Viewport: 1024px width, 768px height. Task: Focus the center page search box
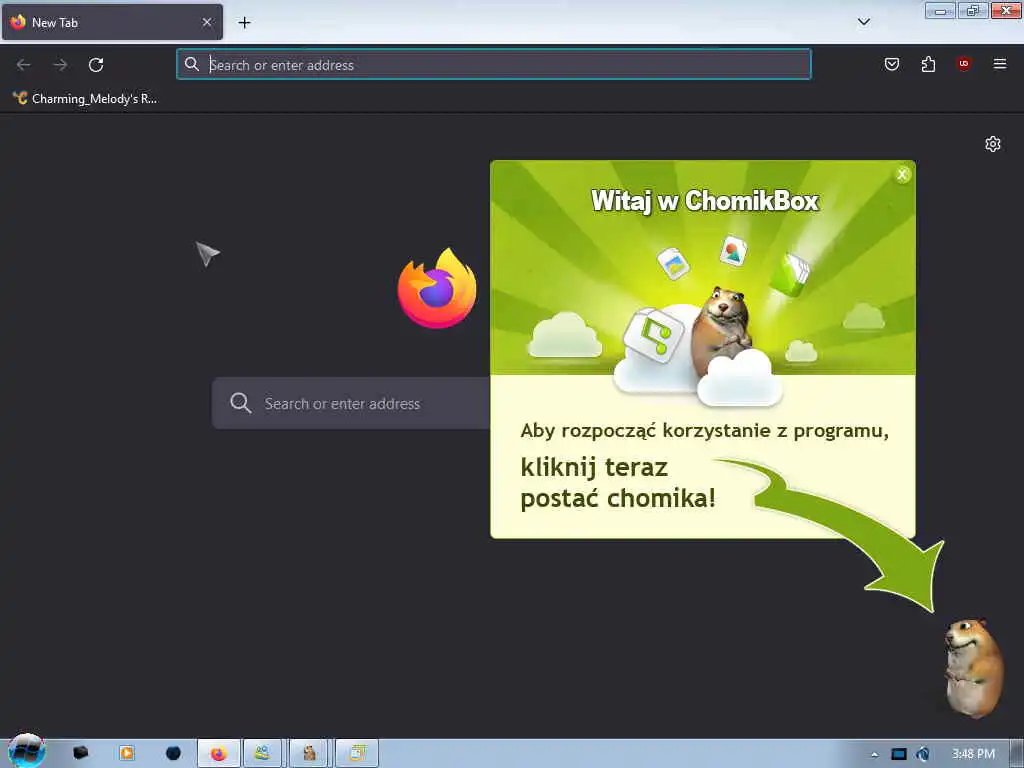pyautogui.click(x=351, y=403)
